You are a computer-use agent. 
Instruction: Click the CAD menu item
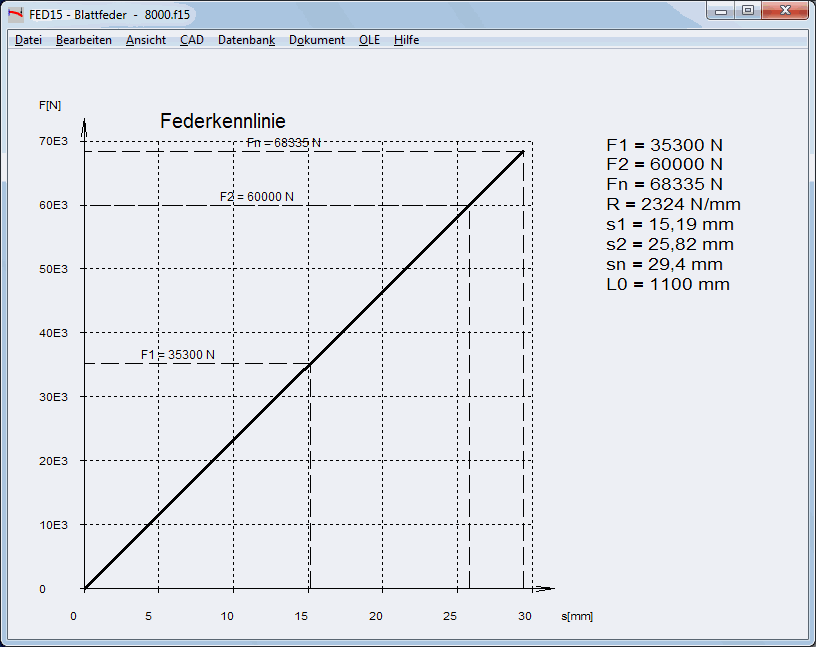[191, 40]
